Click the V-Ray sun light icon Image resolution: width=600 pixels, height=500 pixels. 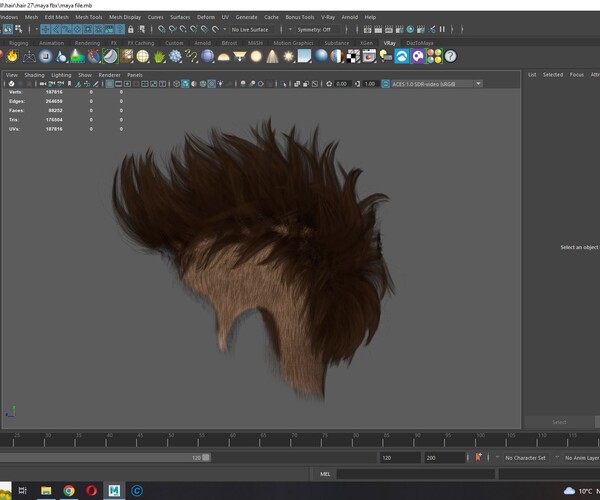(x=288, y=57)
